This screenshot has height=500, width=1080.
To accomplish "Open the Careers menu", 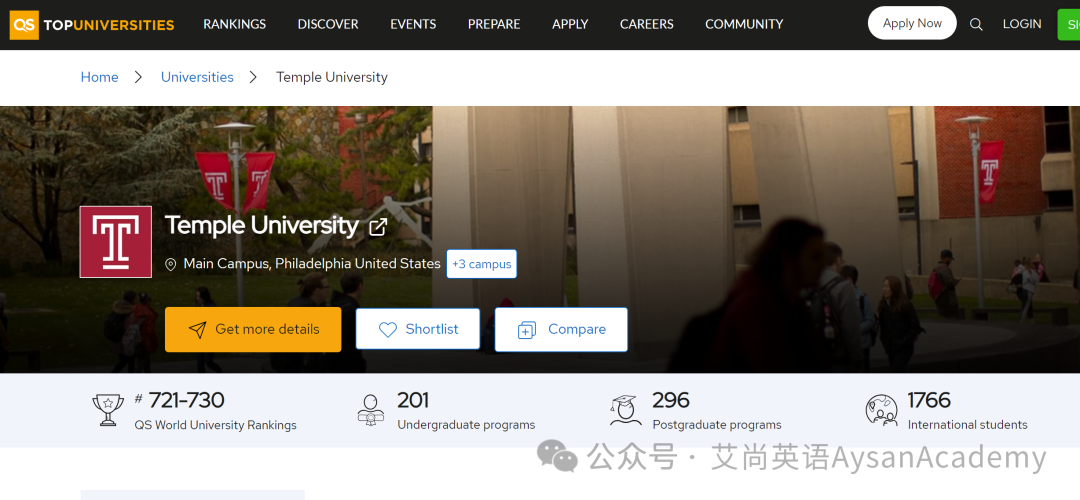I will tap(647, 24).
